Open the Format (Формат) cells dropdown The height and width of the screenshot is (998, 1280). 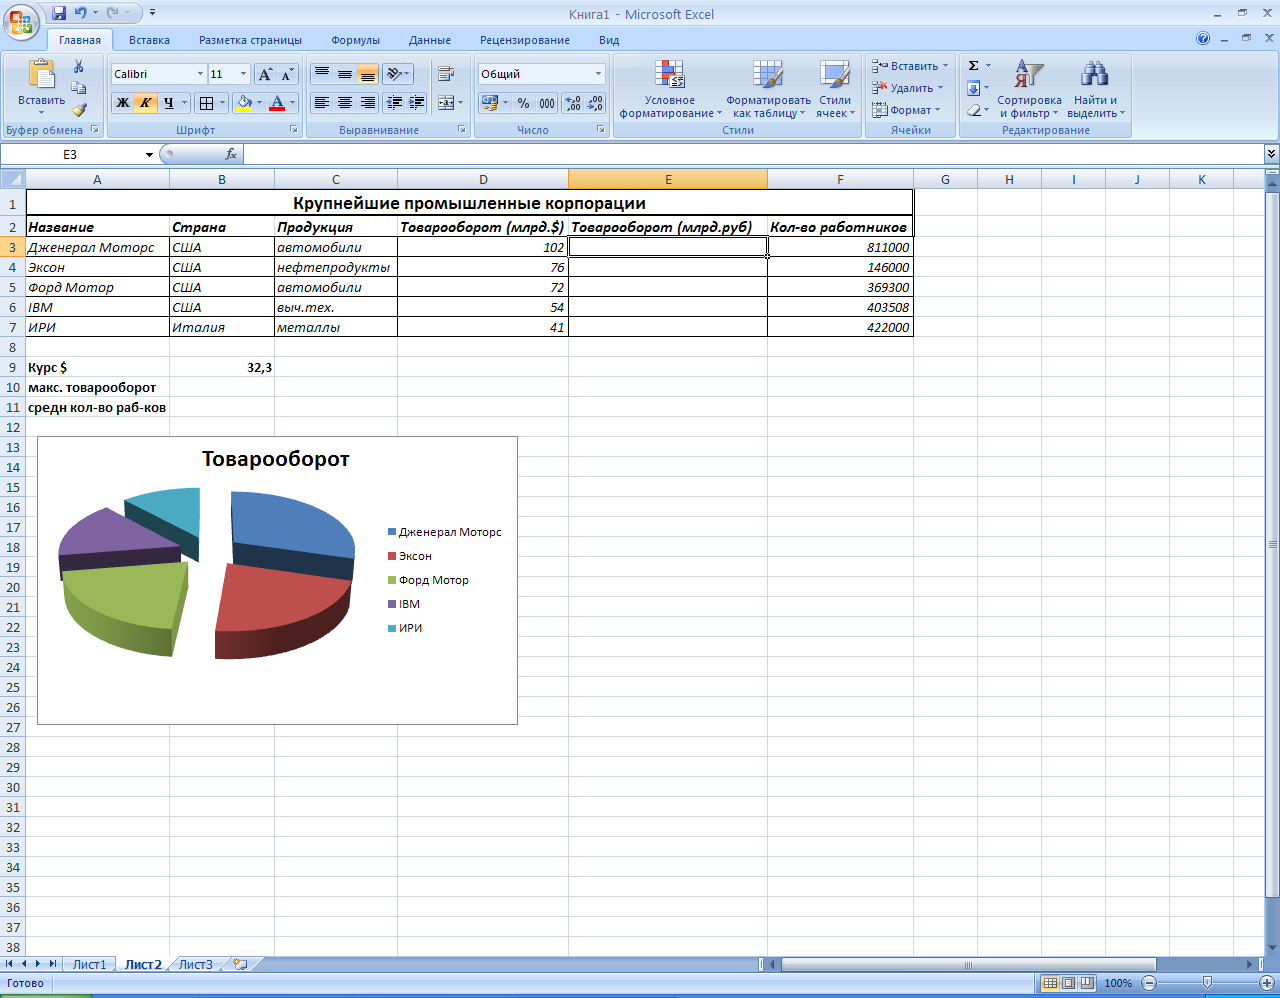[x=906, y=110]
